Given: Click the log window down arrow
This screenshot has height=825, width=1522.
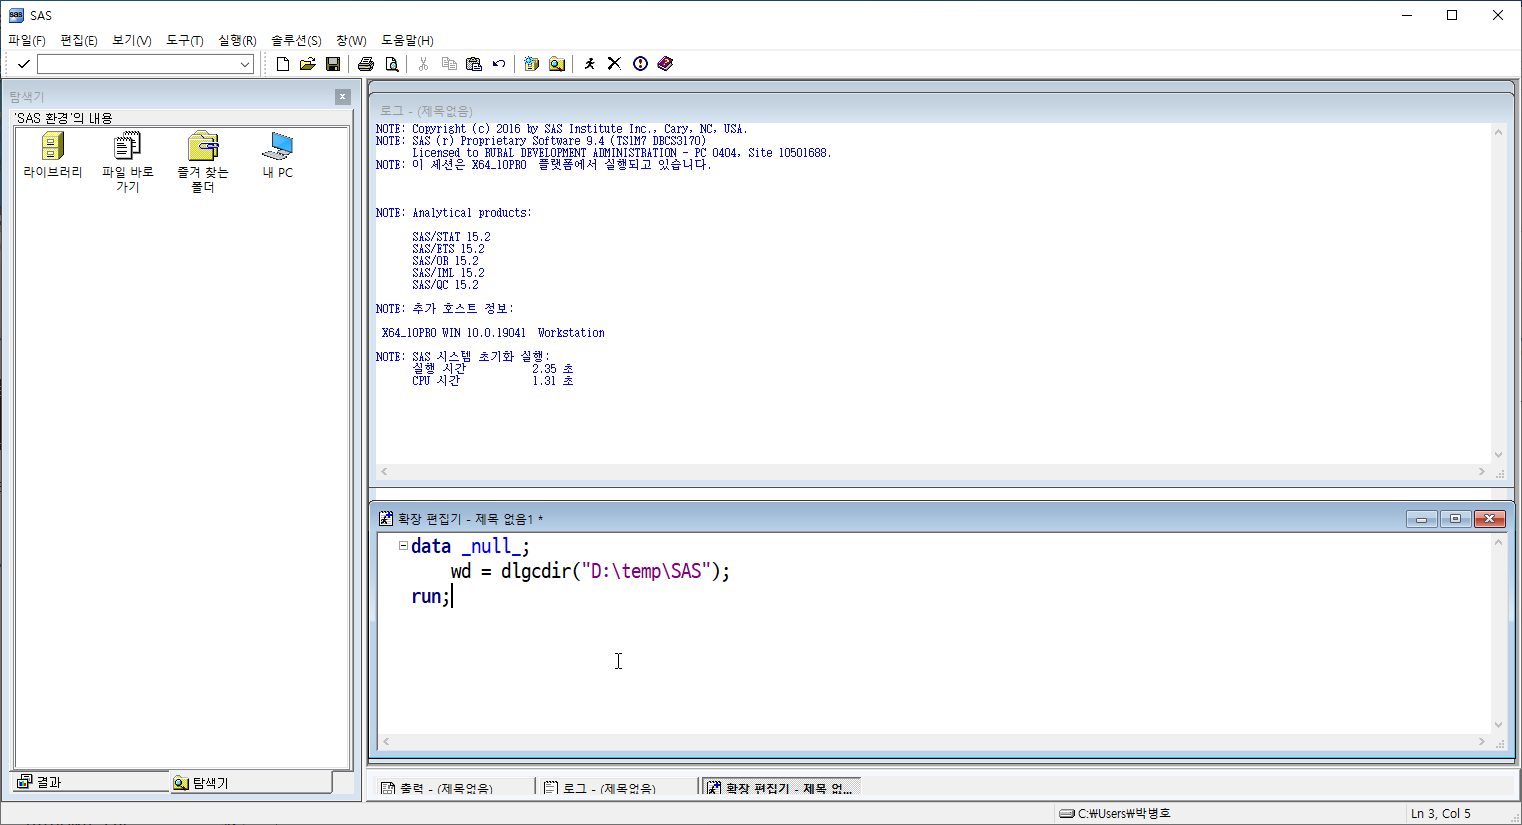Looking at the screenshot, I should pyautogui.click(x=1498, y=455).
